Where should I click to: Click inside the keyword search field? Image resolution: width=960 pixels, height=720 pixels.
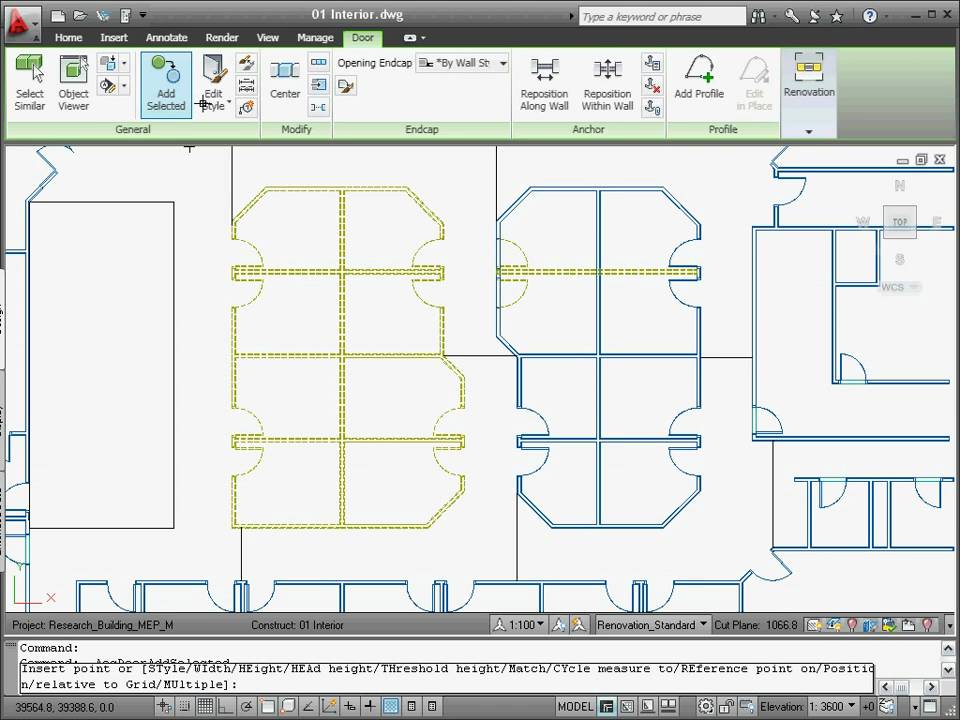tap(660, 15)
